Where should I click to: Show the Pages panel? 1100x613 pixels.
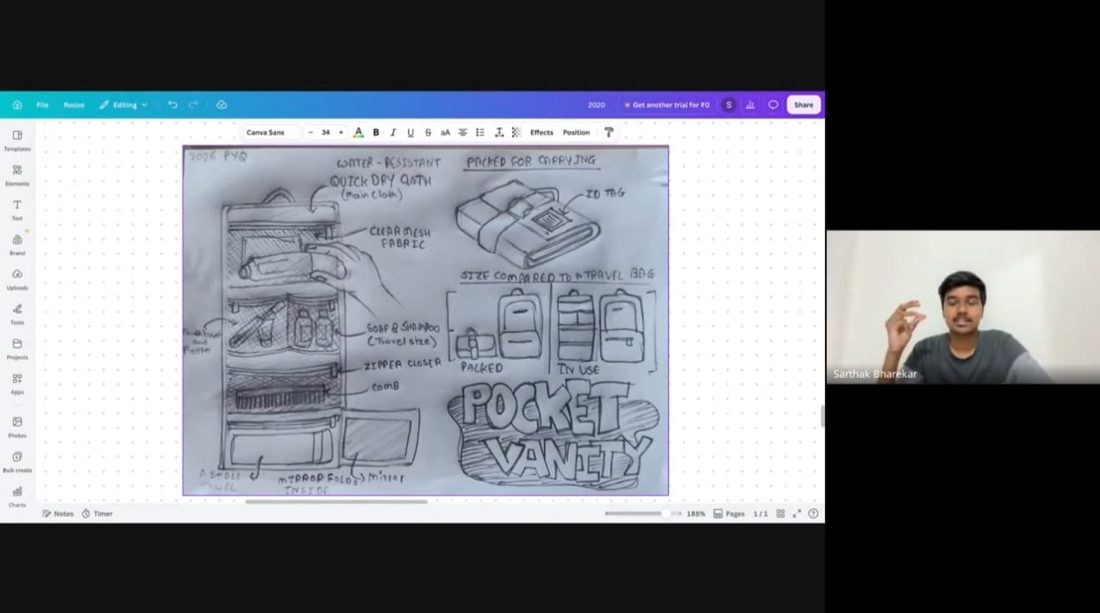[x=729, y=513]
